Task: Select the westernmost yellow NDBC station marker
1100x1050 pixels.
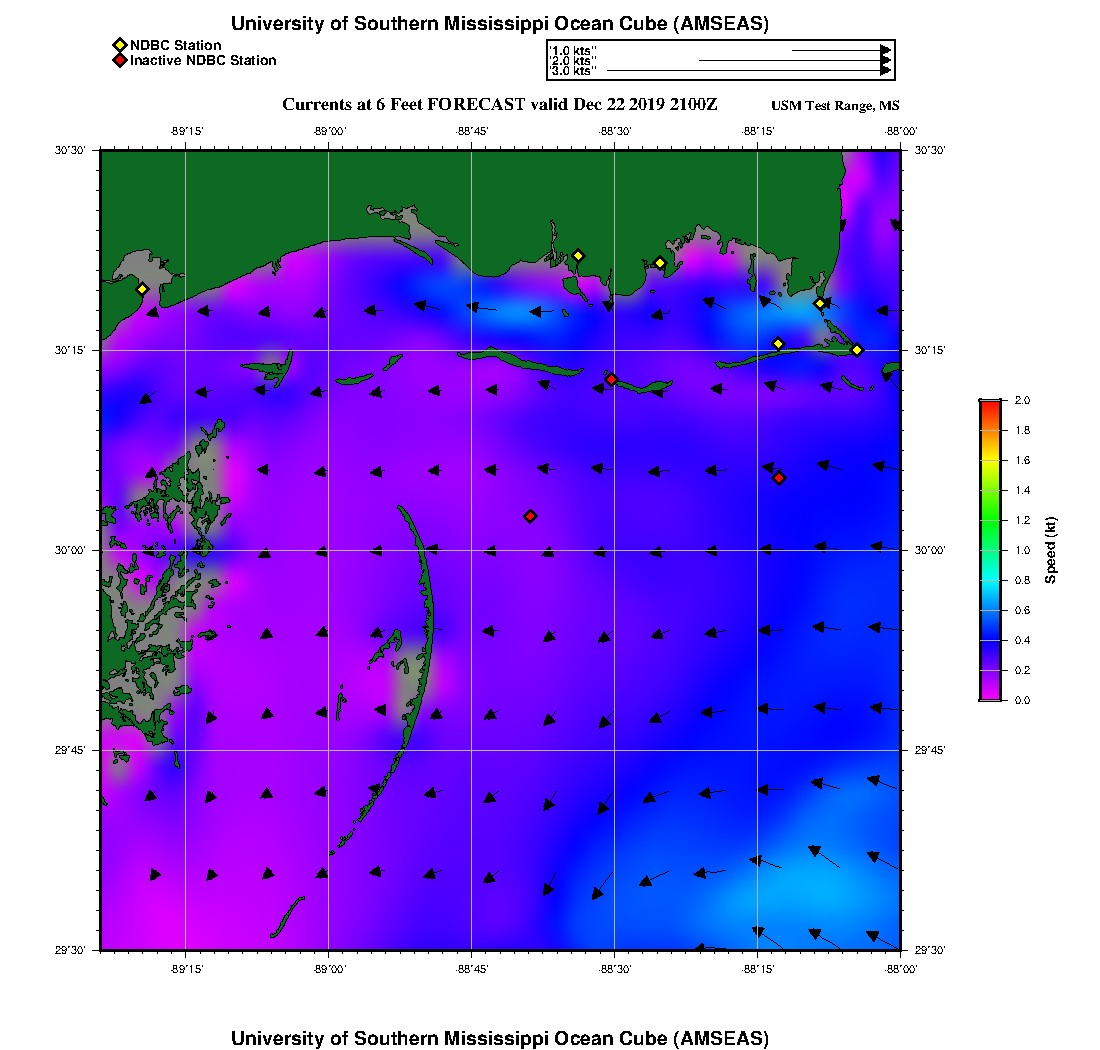Action: 142,289
